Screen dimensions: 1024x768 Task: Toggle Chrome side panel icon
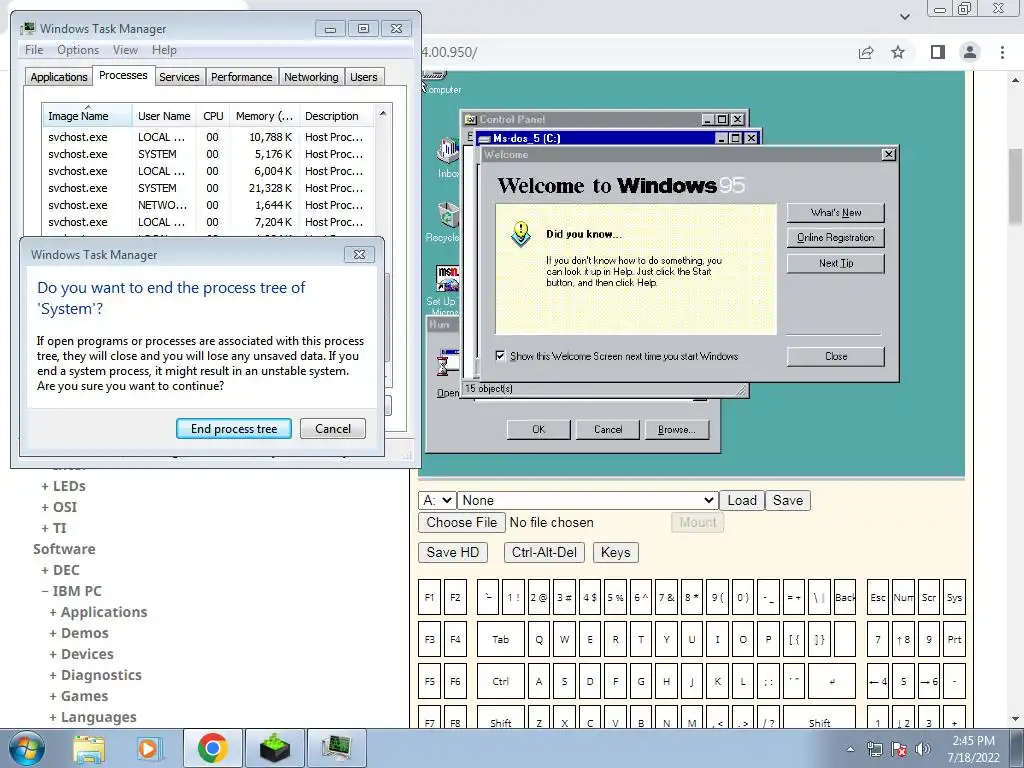(x=938, y=52)
